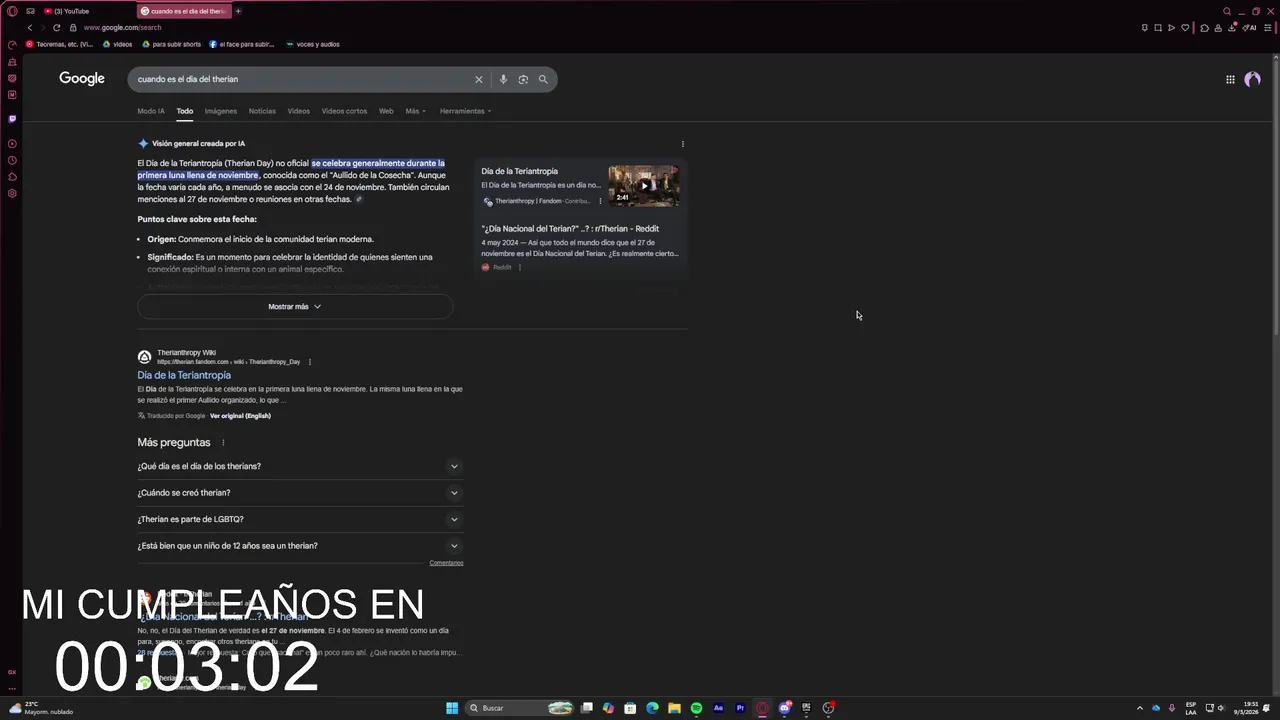Open Premiere Pro from the taskbar
The image size is (1280, 720).
[740, 708]
